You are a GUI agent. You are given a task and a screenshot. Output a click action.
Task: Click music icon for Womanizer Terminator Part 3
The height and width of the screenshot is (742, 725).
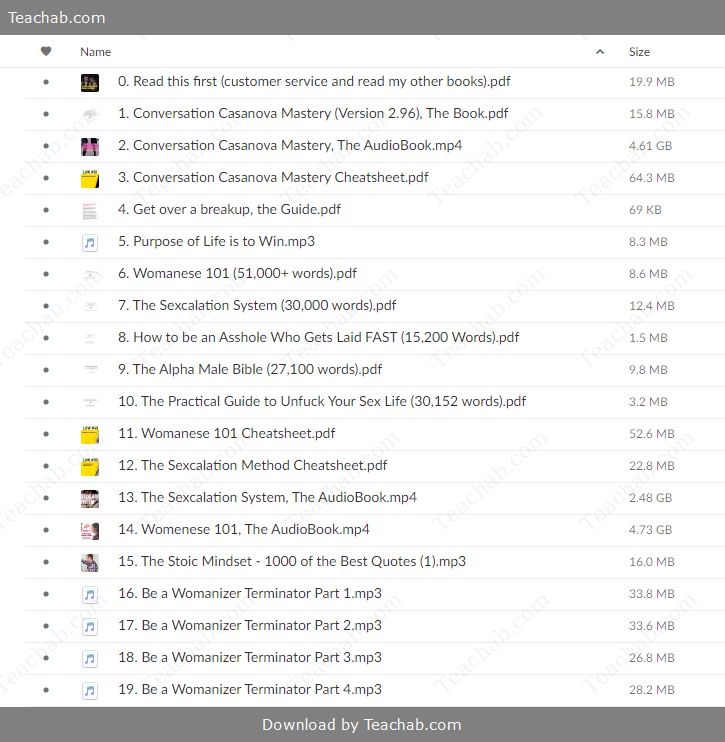(x=90, y=658)
